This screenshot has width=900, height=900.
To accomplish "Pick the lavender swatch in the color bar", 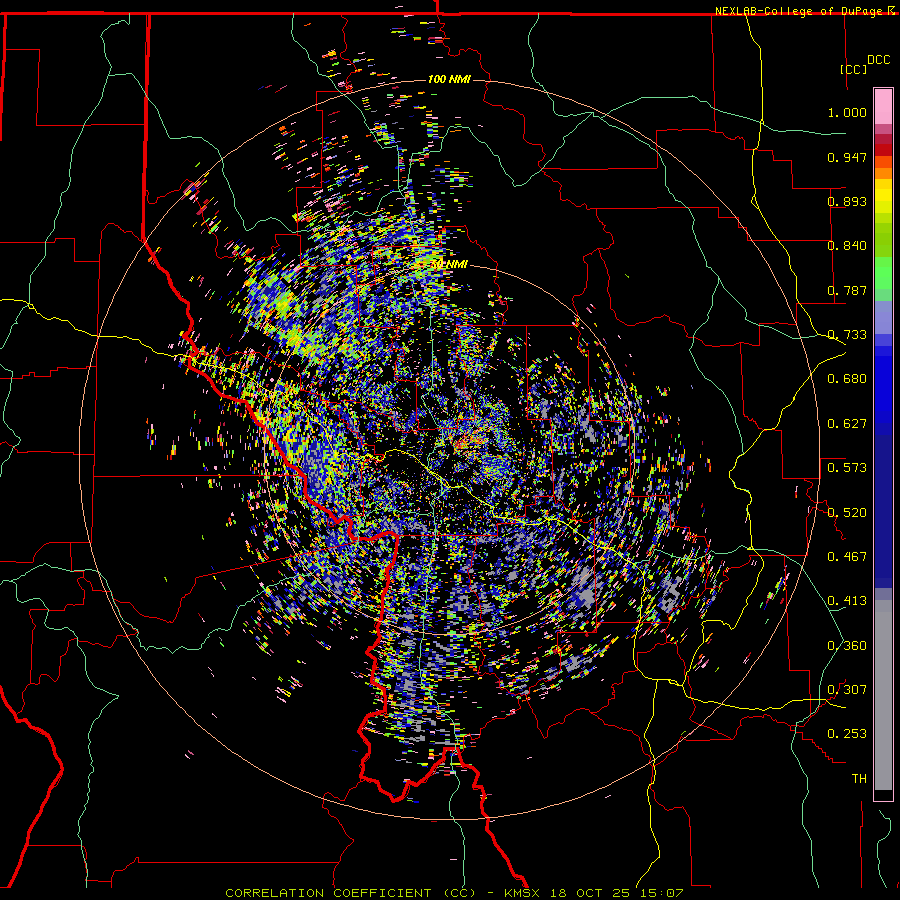I will tap(883, 319).
